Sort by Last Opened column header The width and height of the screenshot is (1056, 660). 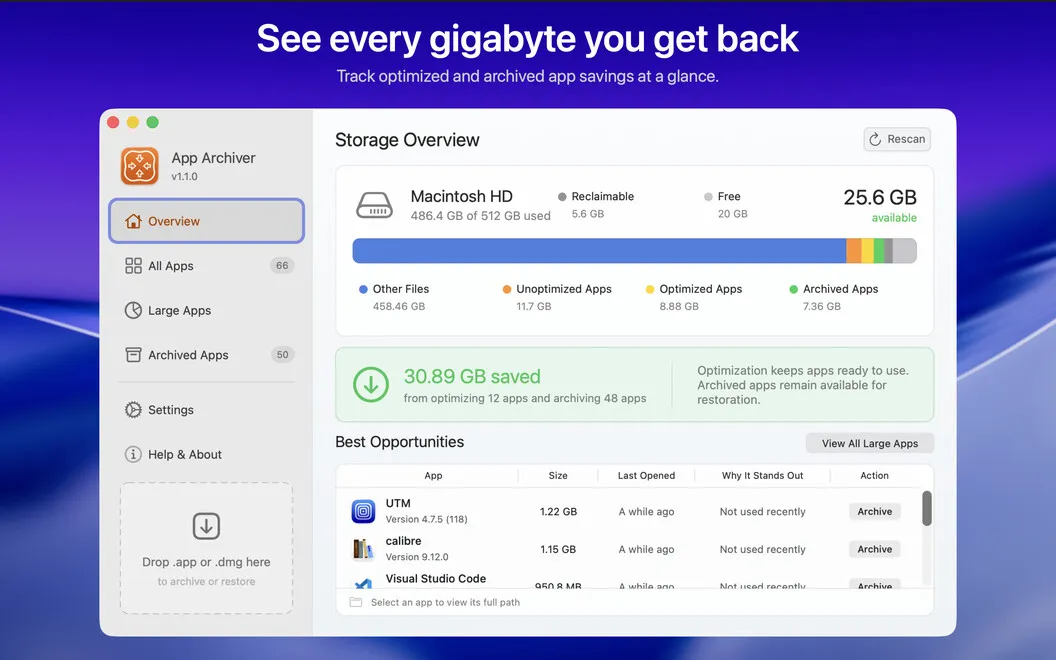646,475
